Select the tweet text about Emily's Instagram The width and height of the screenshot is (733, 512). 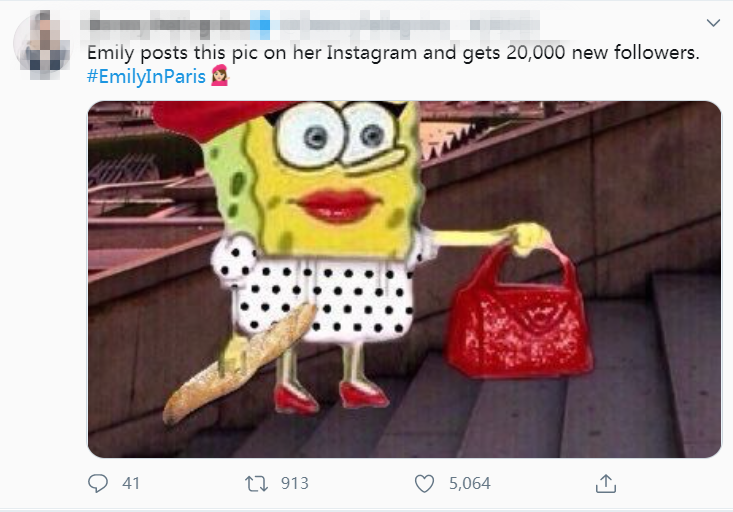(393, 52)
